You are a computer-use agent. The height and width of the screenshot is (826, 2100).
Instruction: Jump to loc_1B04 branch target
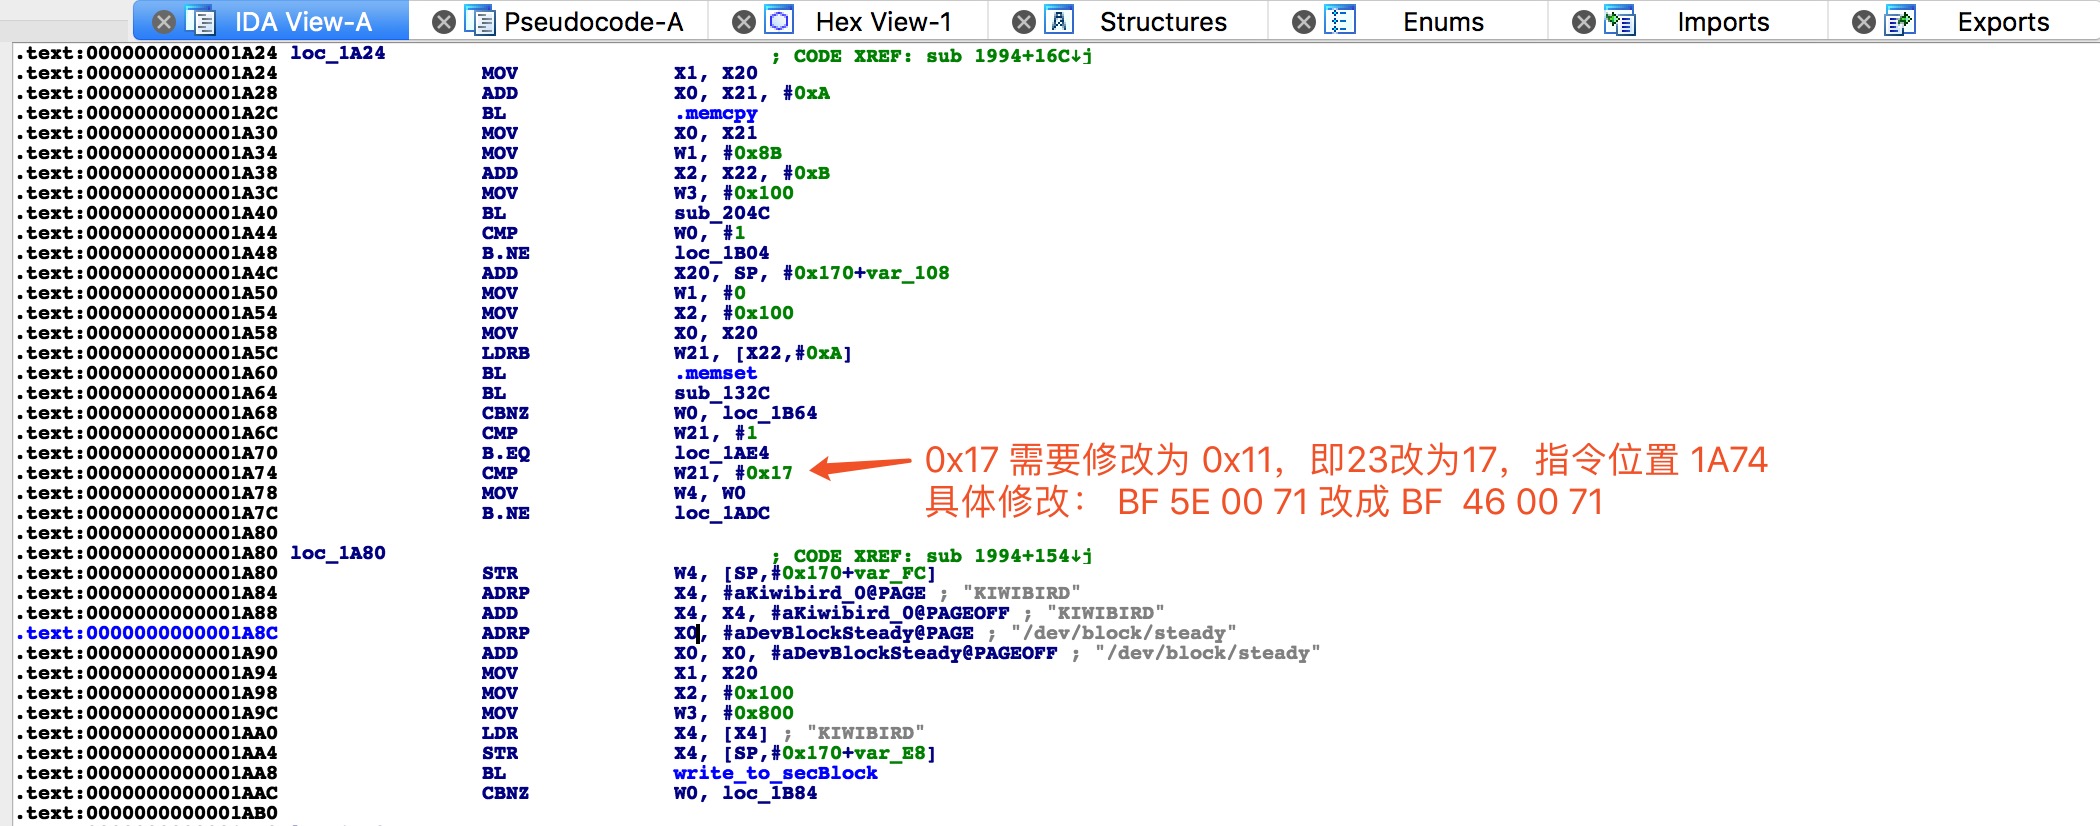(722, 253)
